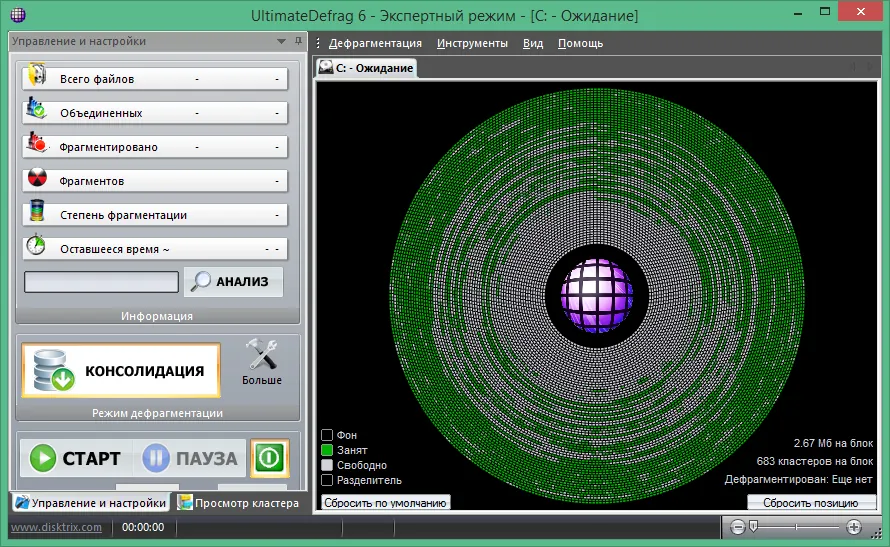Click the pin icon of Управление и настройки panel
Screen dimensions: 890x547
[x=299, y=41]
